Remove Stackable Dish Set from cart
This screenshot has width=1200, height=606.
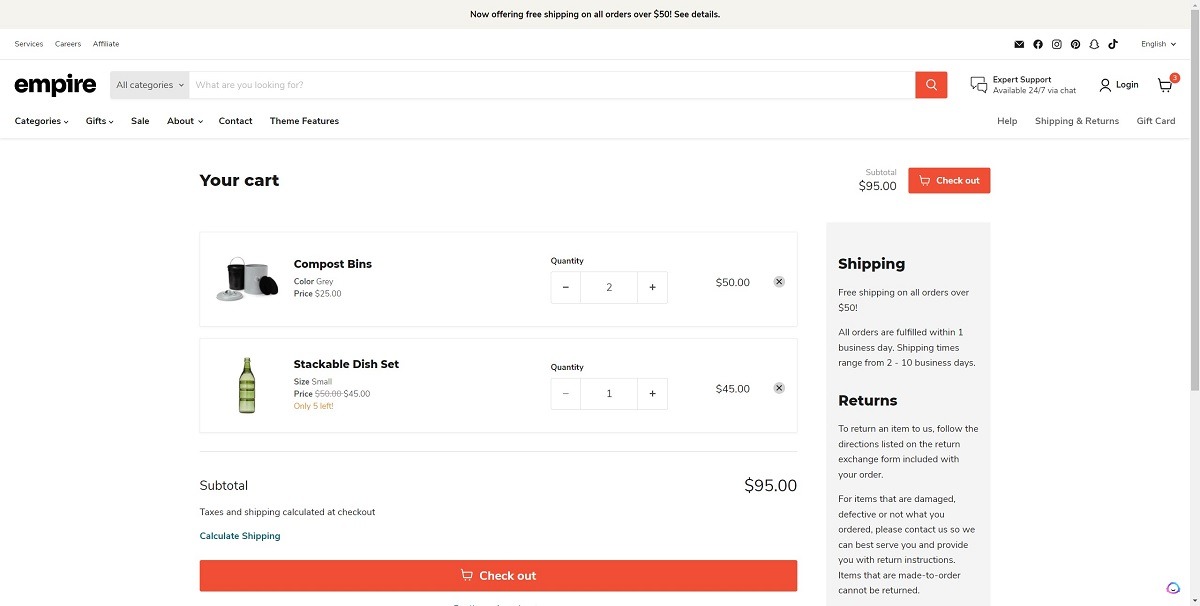click(x=779, y=387)
